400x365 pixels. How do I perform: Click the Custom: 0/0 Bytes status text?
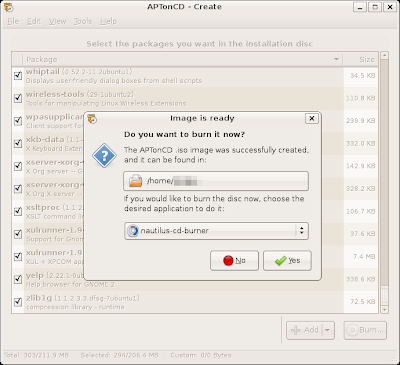[x=201, y=355]
